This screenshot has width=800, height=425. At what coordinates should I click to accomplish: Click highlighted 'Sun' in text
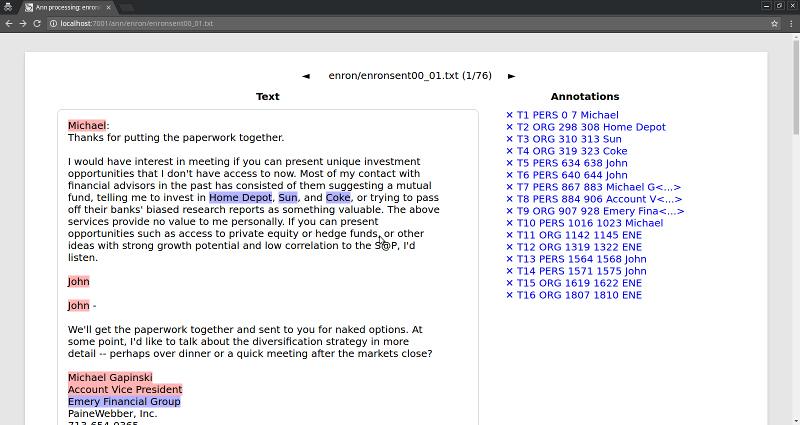288,197
